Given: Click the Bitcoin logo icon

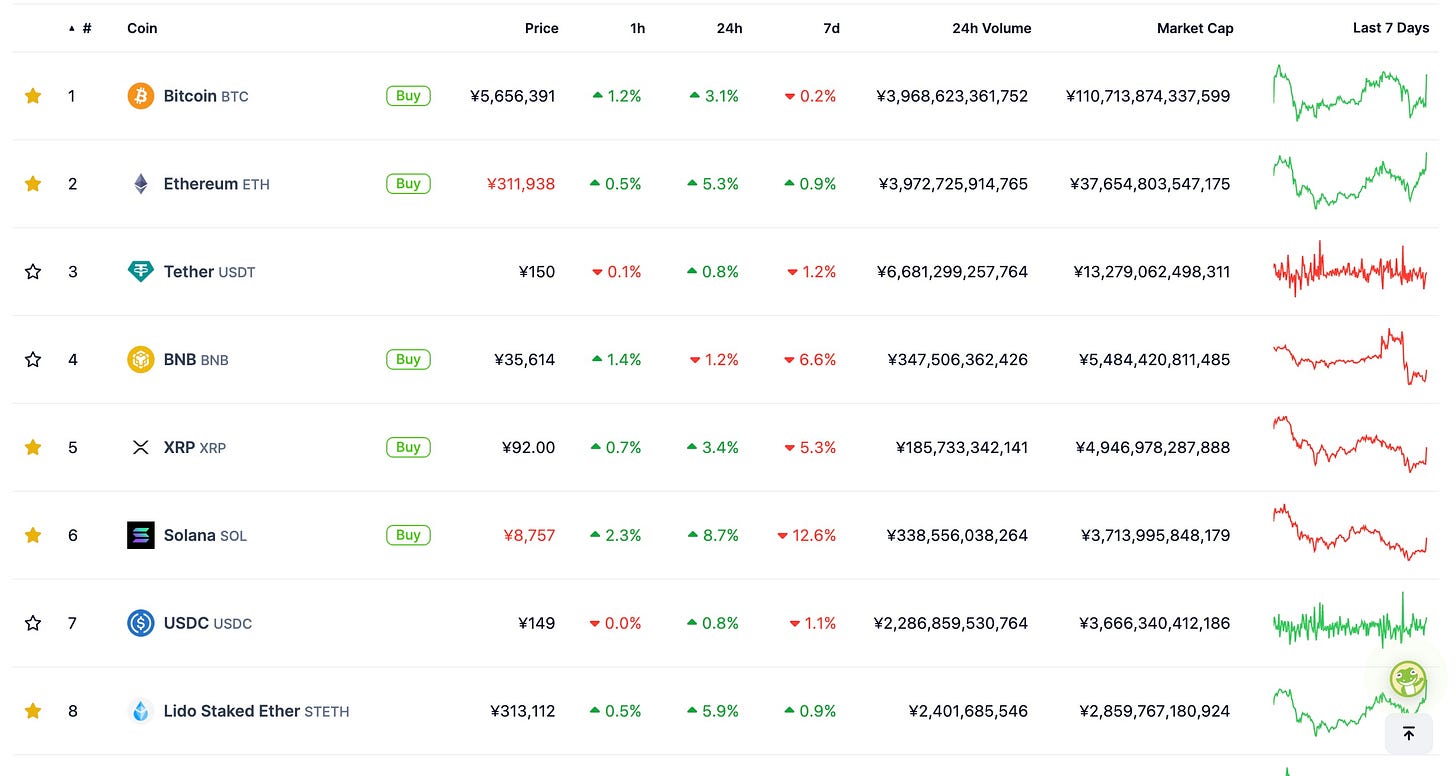Looking at the screenshot, I should [141, 96].
